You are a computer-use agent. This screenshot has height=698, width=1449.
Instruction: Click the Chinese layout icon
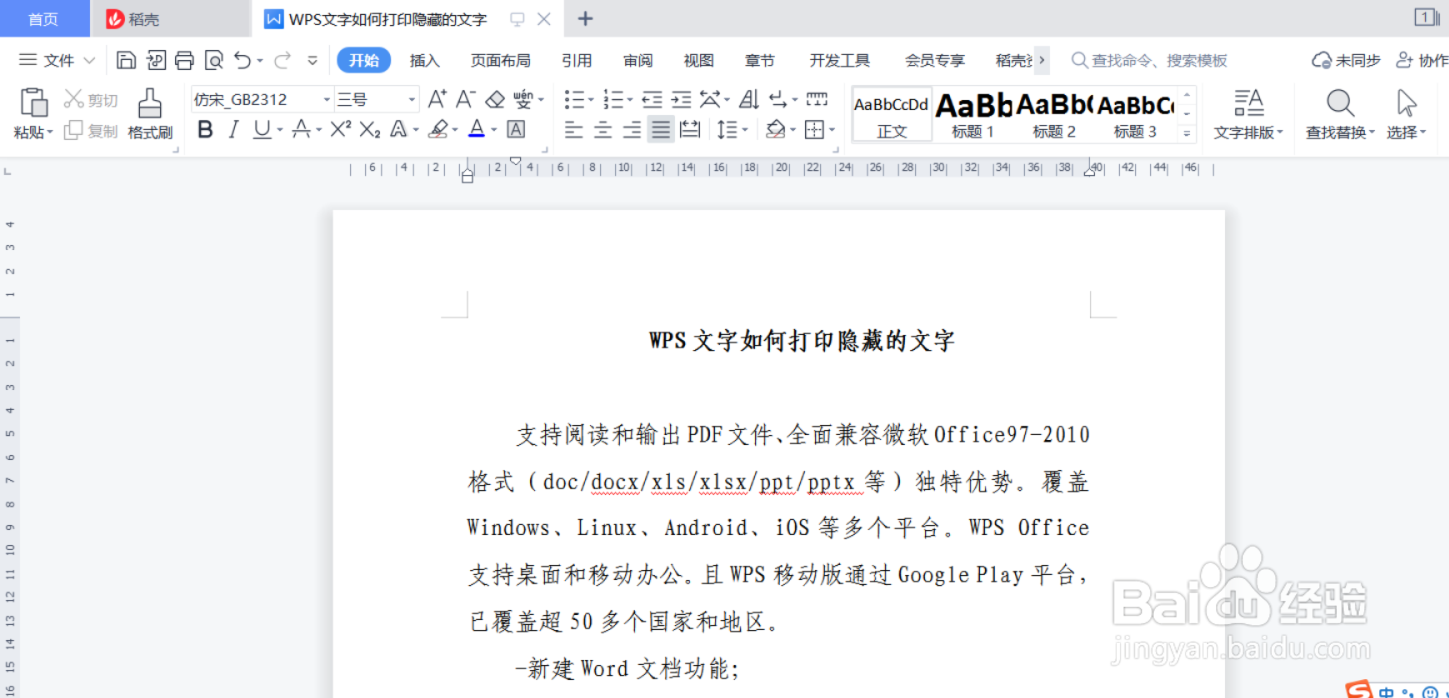click(710, 99)
